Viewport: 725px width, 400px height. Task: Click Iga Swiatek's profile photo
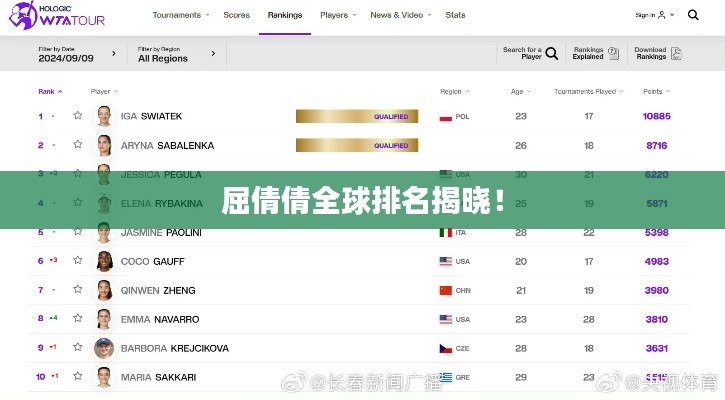104,116
